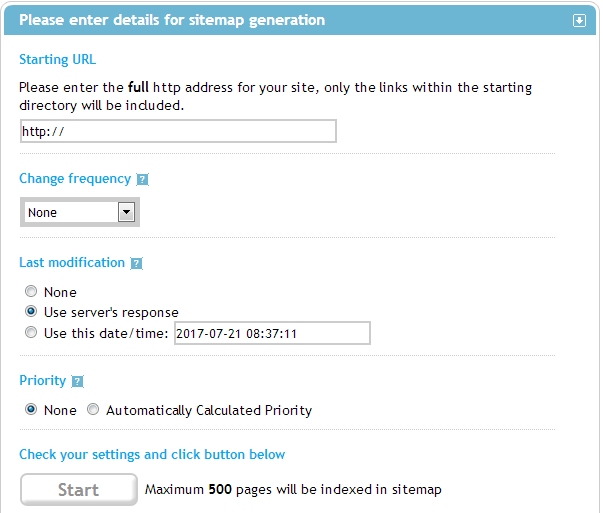Select None under Last modification
This screenshot has width=603, height=513.
pos(32,292)
